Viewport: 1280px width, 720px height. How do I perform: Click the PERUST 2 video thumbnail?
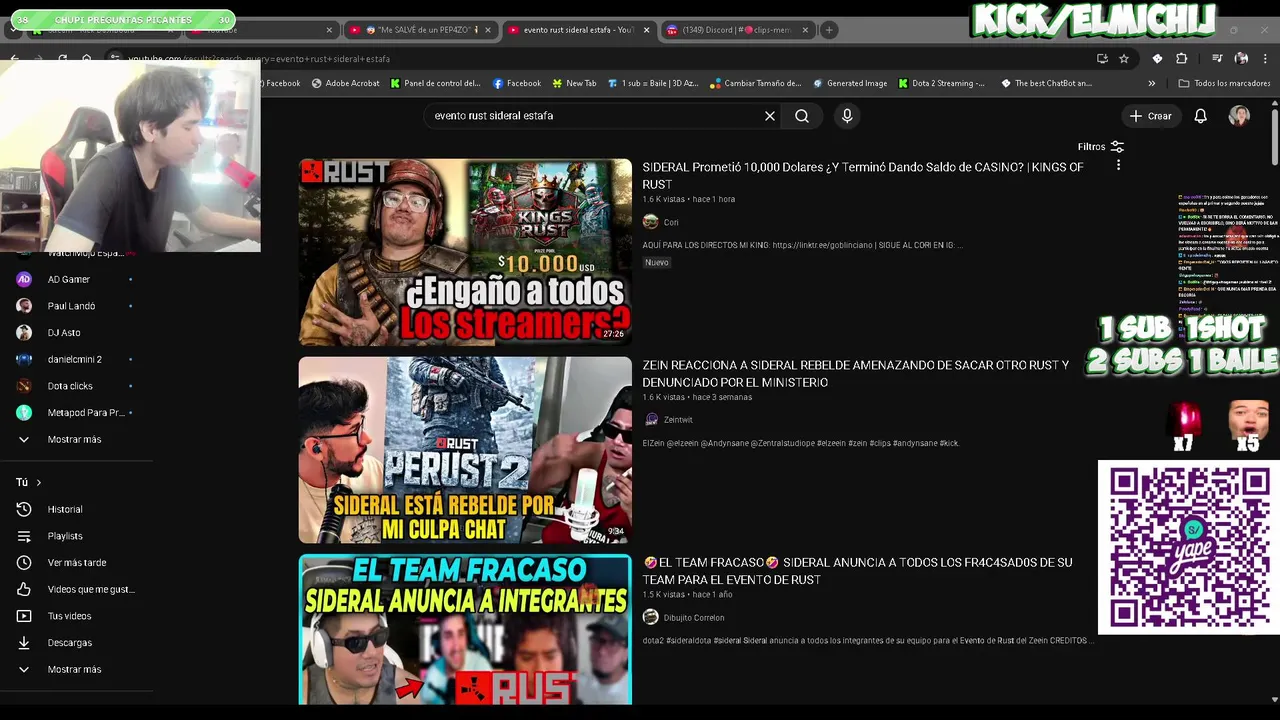coord(465,450)
